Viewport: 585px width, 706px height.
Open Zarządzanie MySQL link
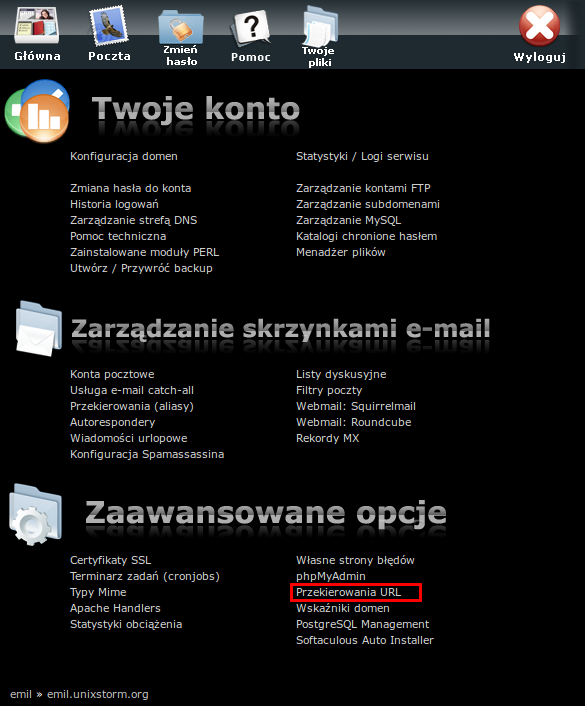coord(349,220)
